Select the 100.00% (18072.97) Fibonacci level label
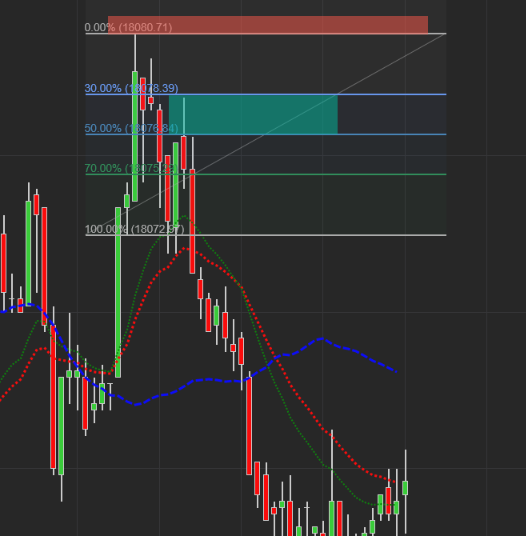 point(134,229)
